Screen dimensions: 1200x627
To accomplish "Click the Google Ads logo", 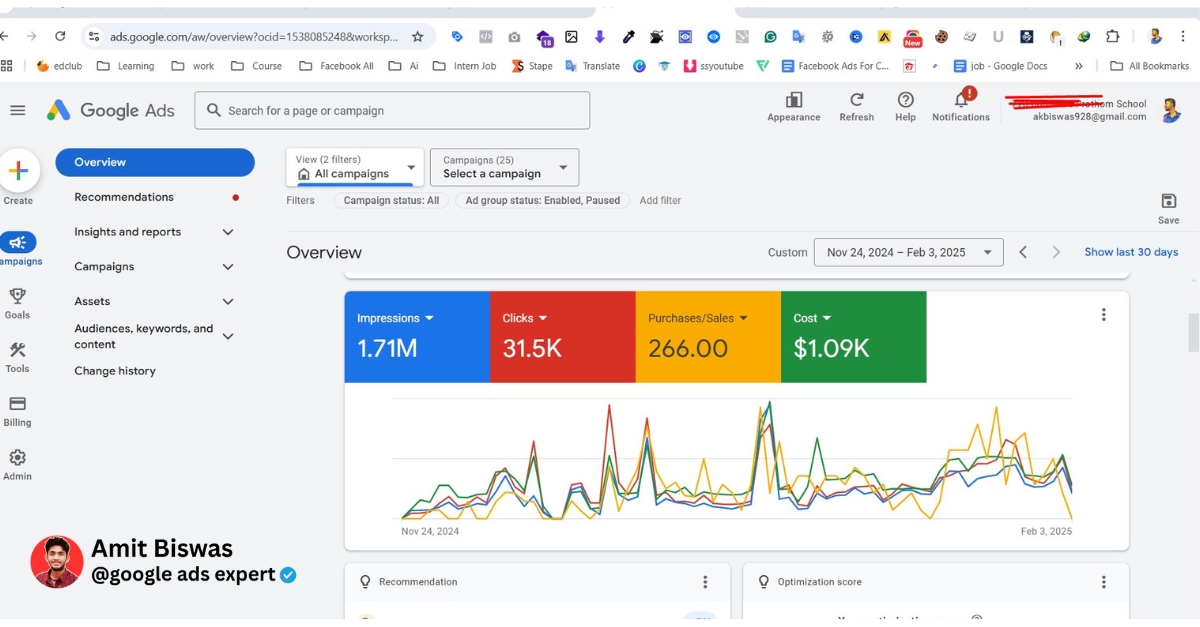I will (x=111, y=111).
